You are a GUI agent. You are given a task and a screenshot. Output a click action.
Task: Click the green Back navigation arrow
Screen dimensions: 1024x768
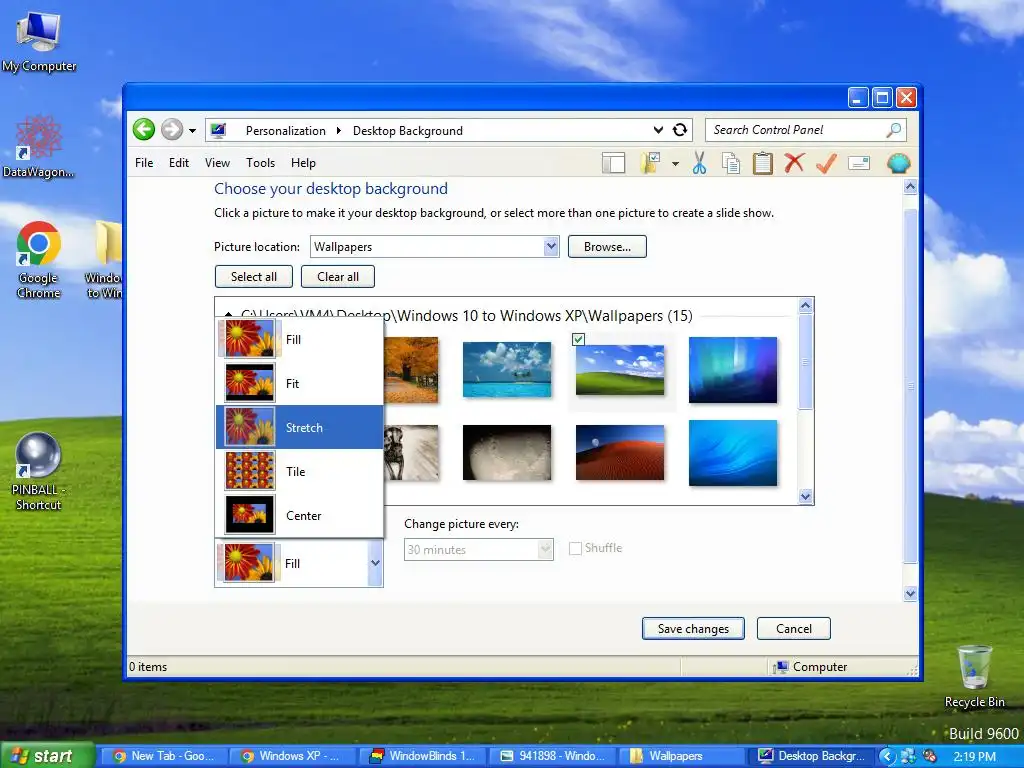click(144, 129)
